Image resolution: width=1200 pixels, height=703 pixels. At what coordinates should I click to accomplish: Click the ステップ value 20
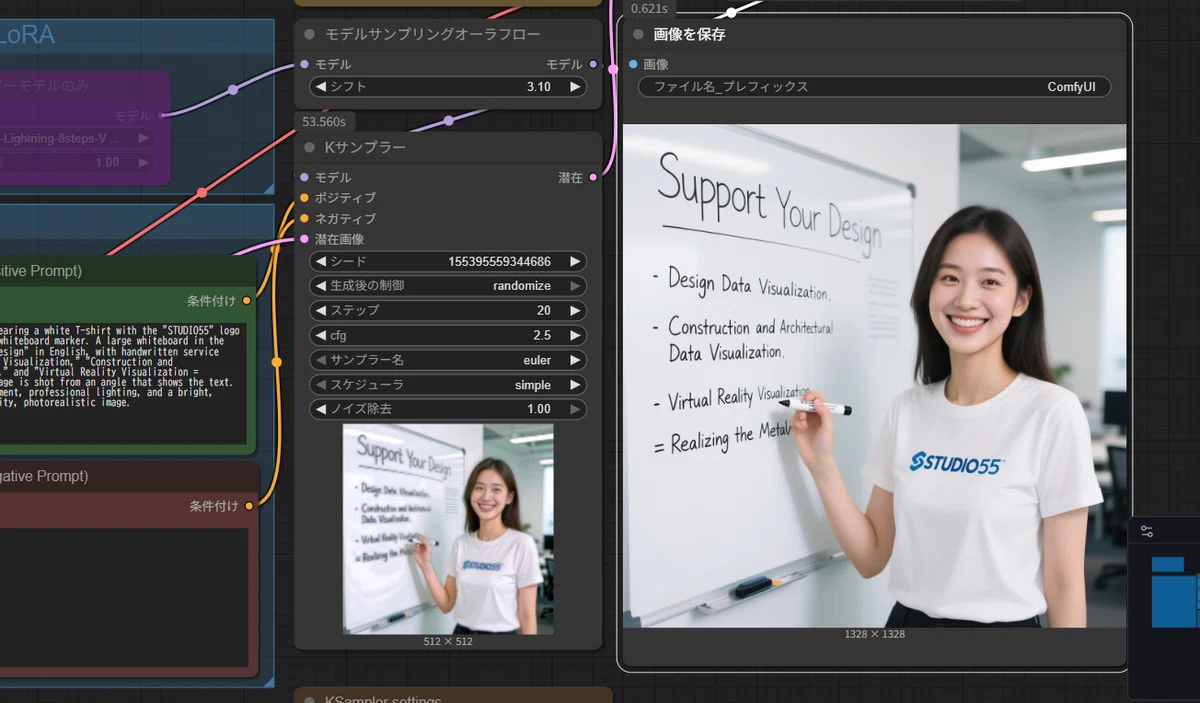(x=544, y=310)
